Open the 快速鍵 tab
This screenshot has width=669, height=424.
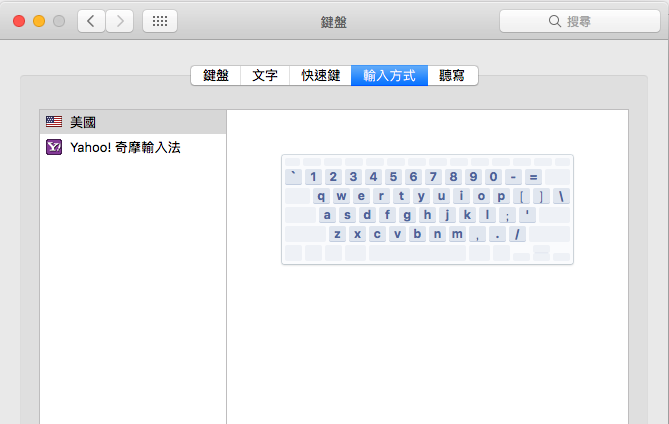(320, 76)
